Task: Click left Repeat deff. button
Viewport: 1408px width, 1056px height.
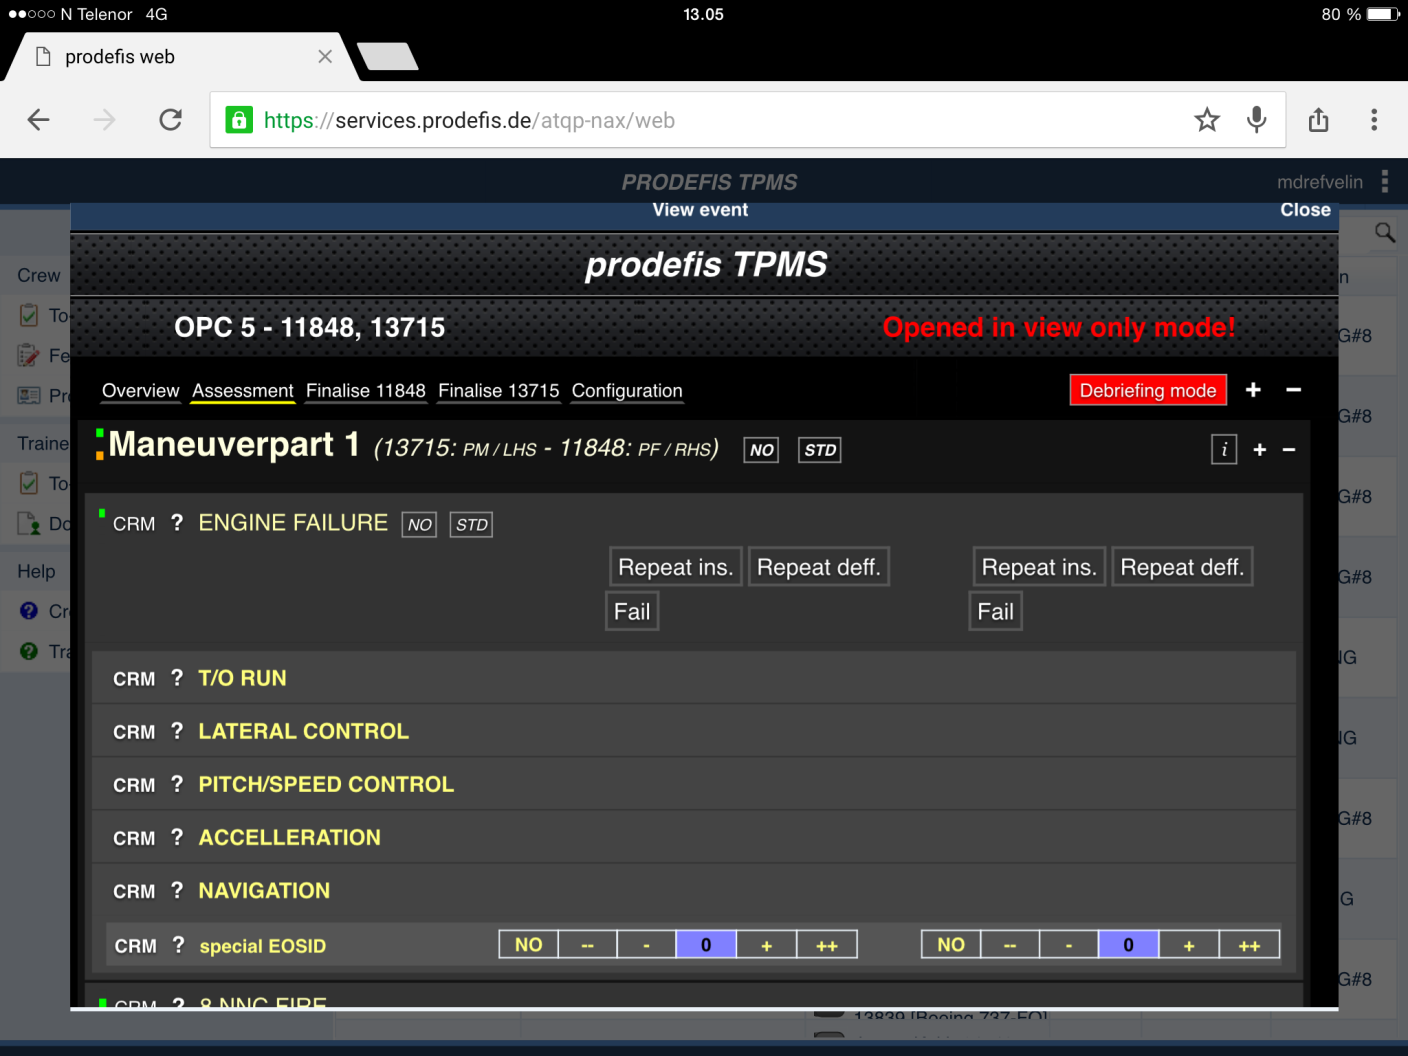Action: pyautogui.click(x=819, y=567)
